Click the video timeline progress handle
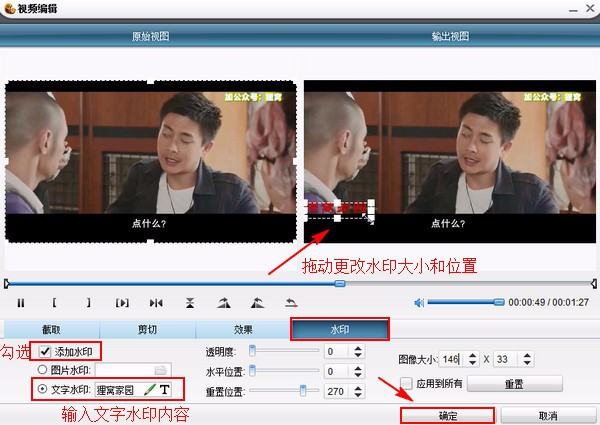The image size is (600, 425). [340, 283]
